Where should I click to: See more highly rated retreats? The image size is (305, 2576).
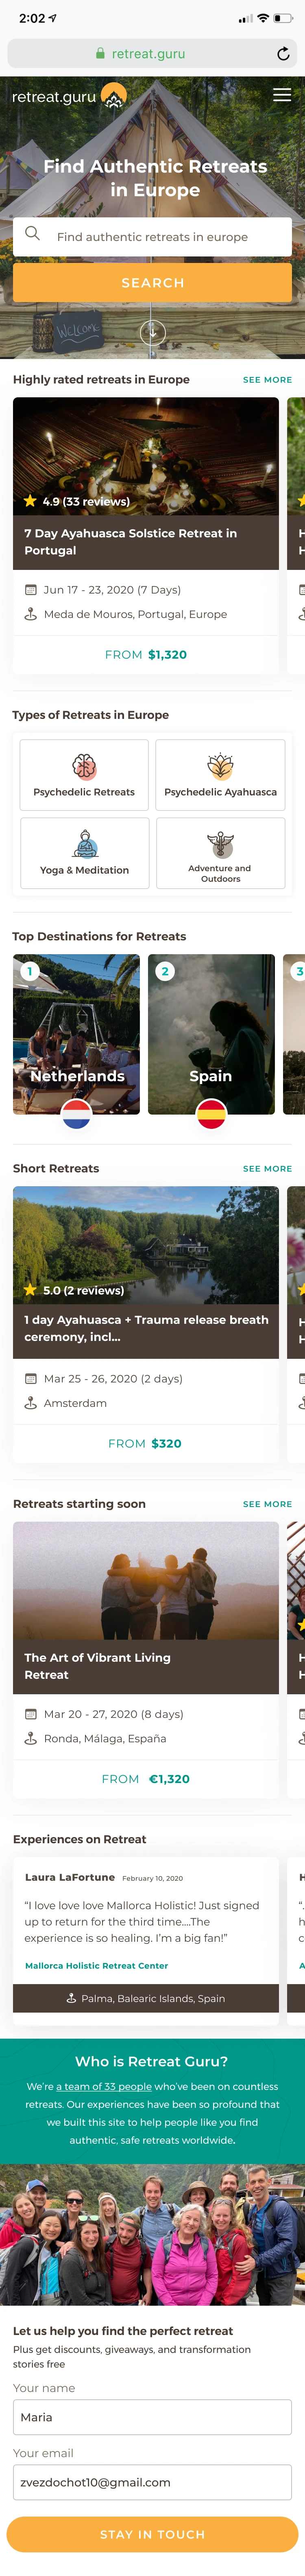(267, 380)
